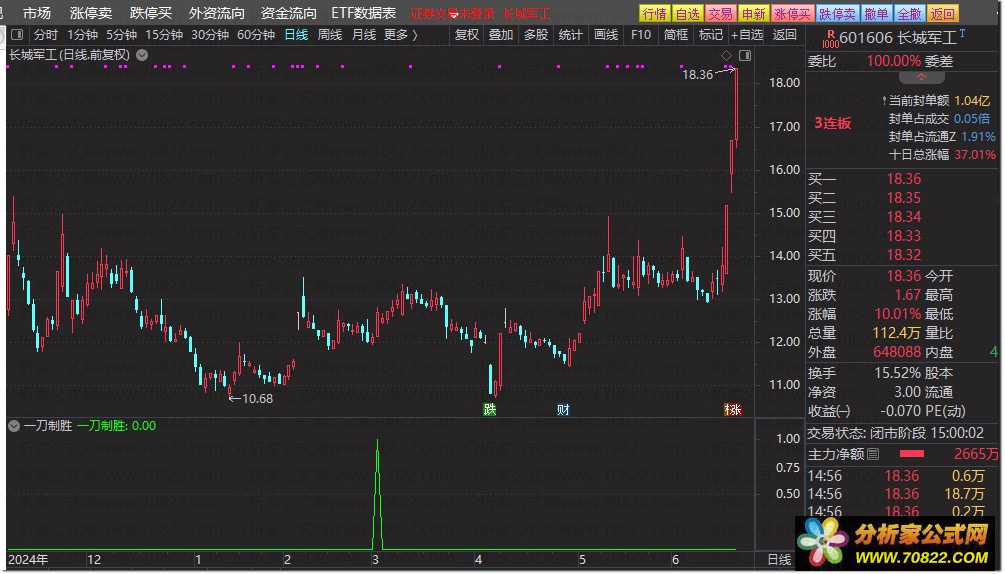Click the 买五 price 18.32
1005x574 pixels.
click(904, 255)
